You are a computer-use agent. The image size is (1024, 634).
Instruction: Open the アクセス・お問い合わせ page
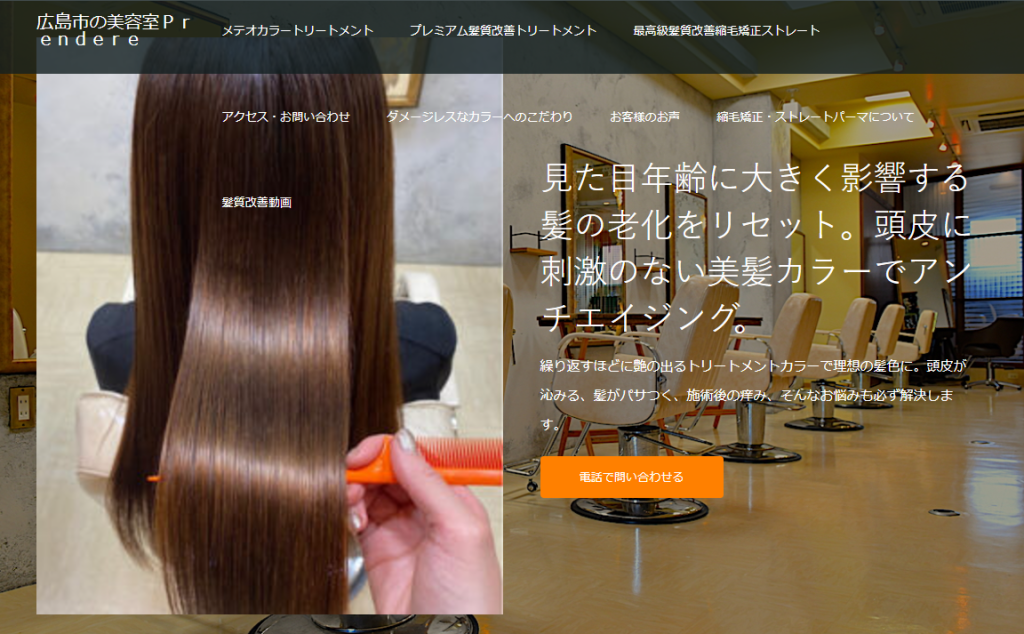click(285, 117)
